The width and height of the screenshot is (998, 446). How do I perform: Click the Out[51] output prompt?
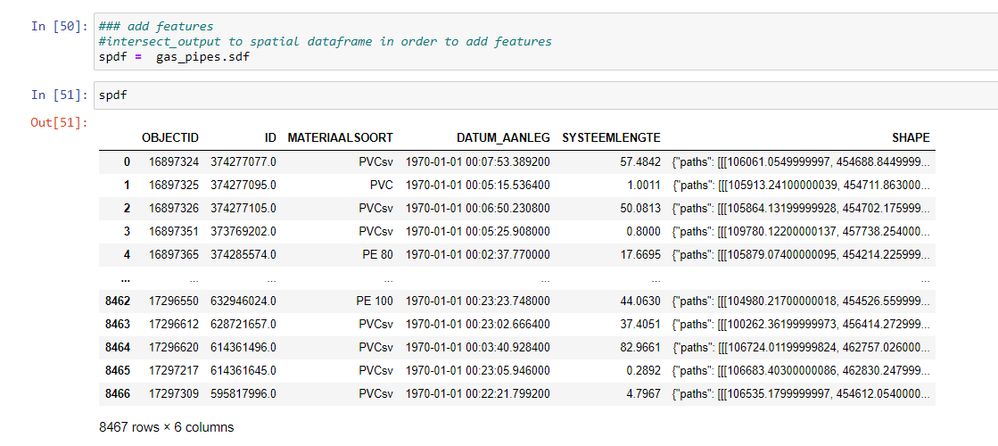point(59,123)
